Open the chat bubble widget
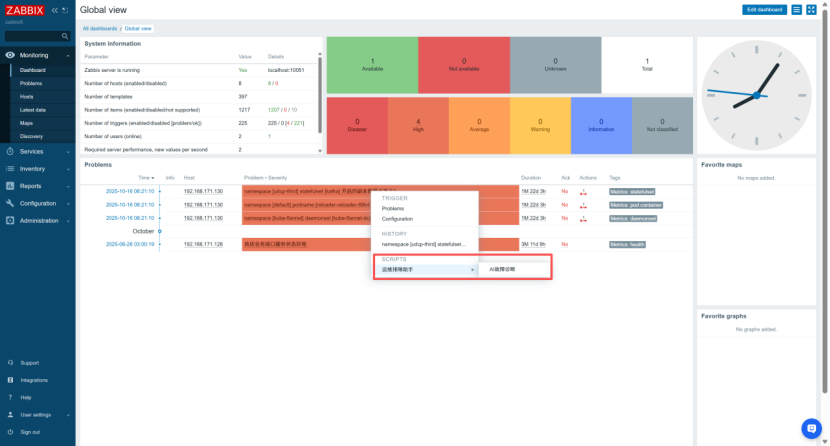The height and width of the screenshot is (446, 830). 811,429
